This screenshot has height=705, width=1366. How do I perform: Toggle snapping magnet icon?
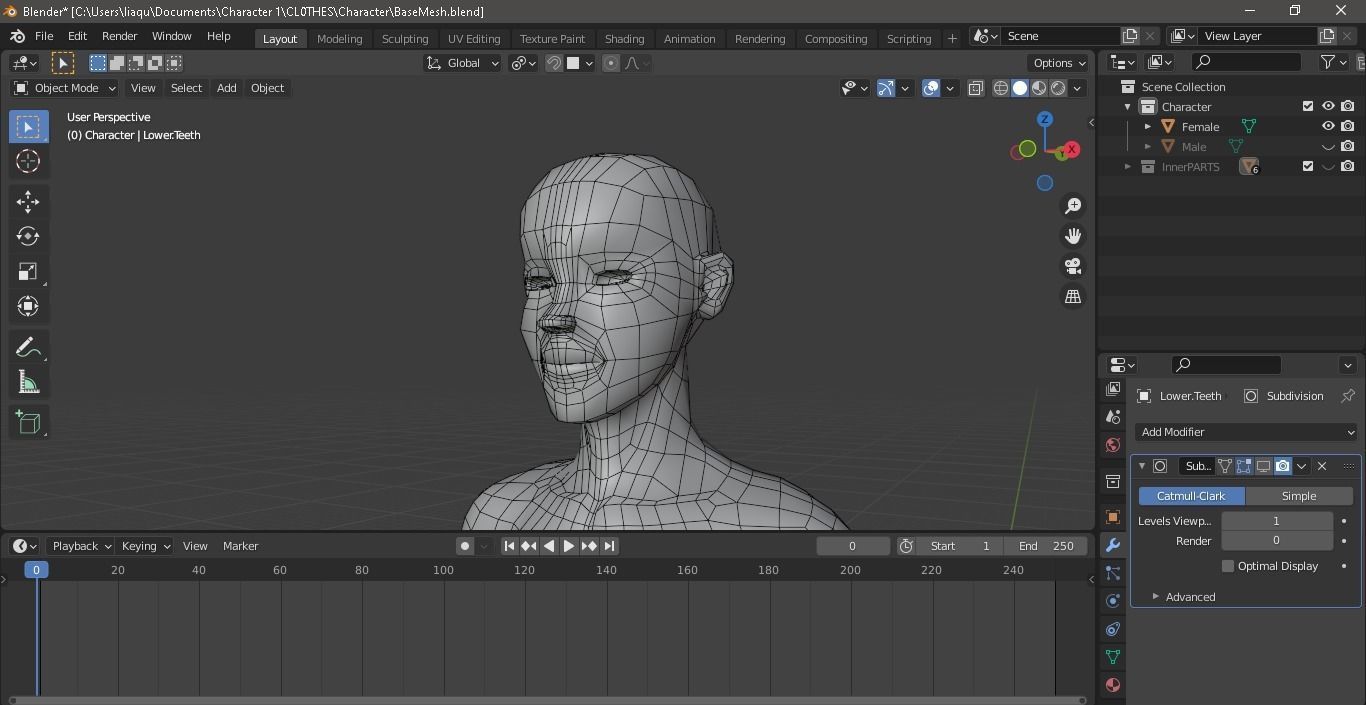[554, 63]
